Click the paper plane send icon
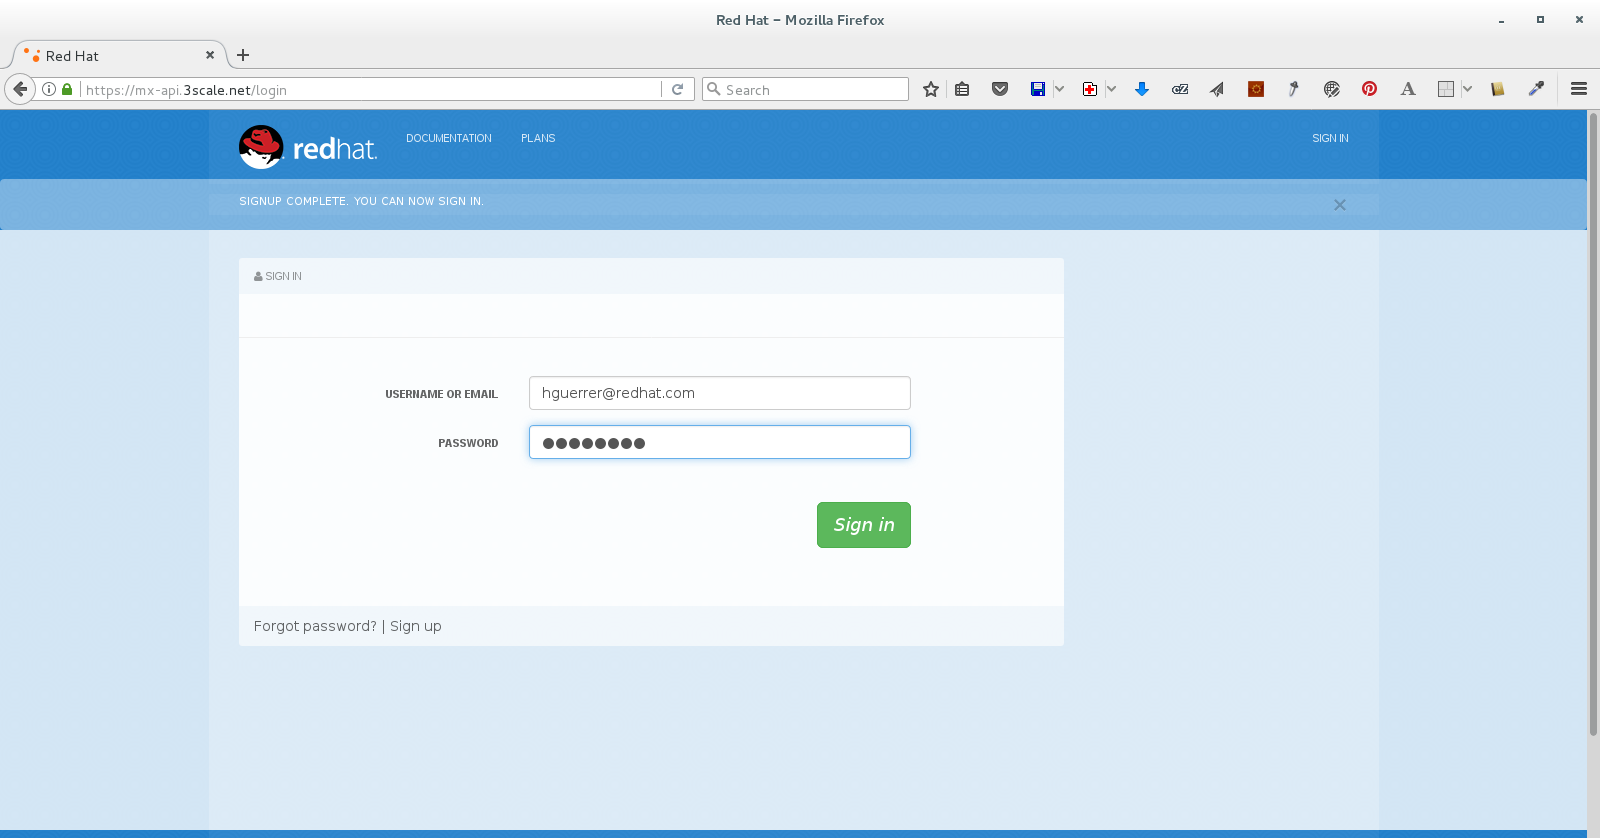The height and width of the screenshot is (838, 1600). tap(1217, 89)
